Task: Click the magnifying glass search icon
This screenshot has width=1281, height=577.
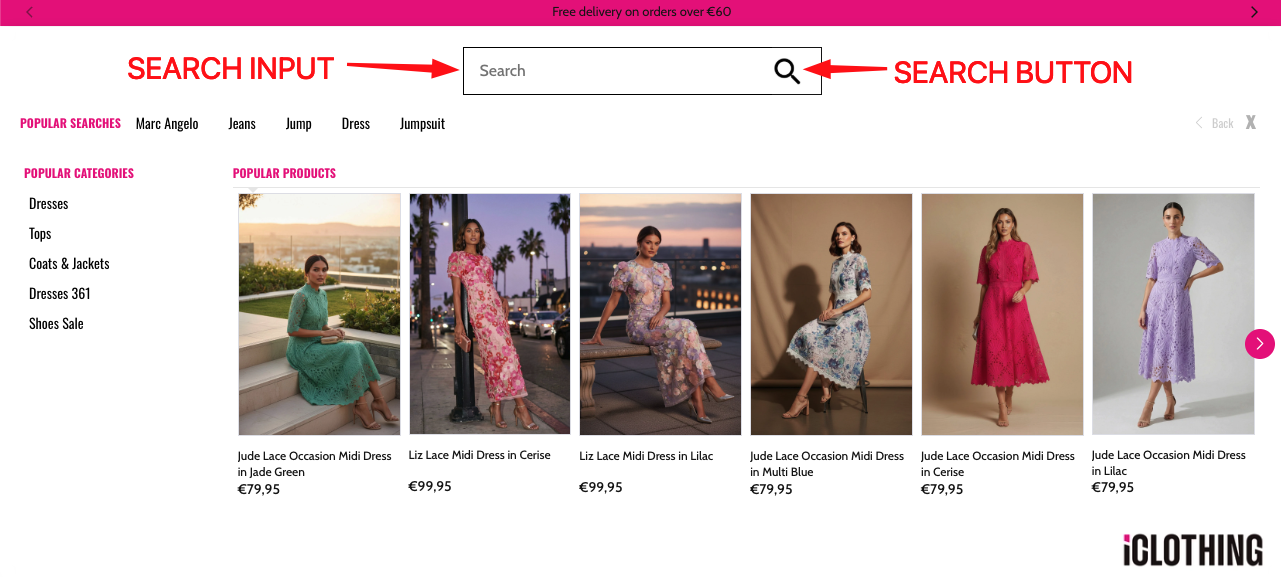Action: (786, 71)
